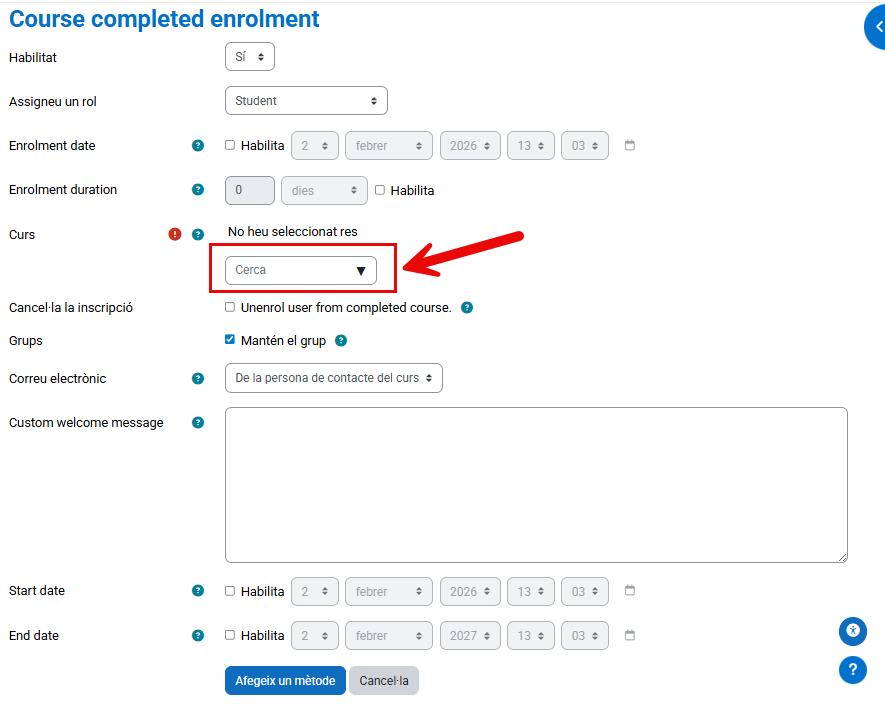Uncheck the Mantén el grup checkbox
This screenshot has width=885, height=704.
[230, 340]
